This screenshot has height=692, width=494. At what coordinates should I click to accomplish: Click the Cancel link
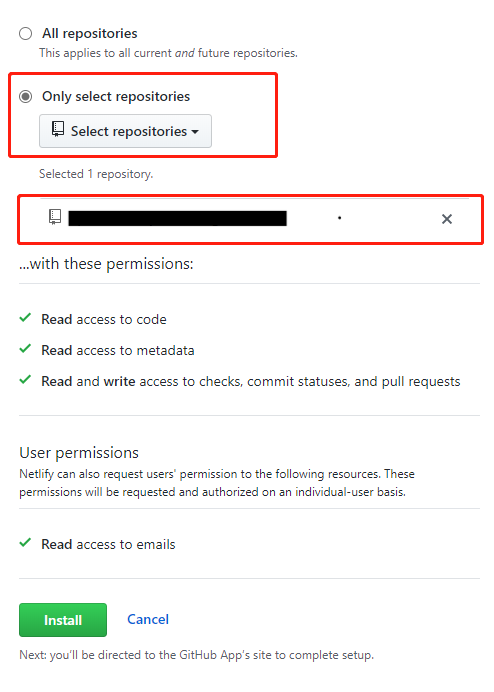point(148,619)
